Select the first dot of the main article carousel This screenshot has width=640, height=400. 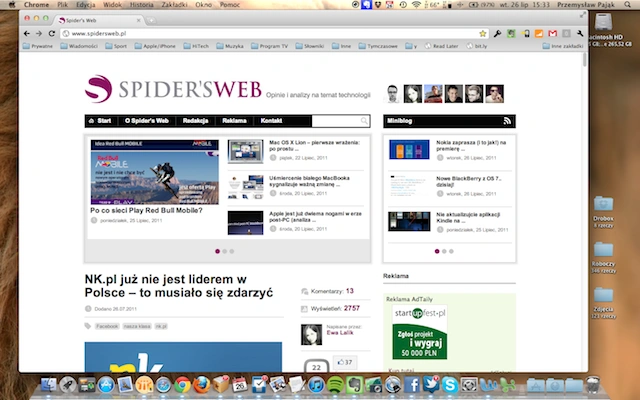point(217,251)
